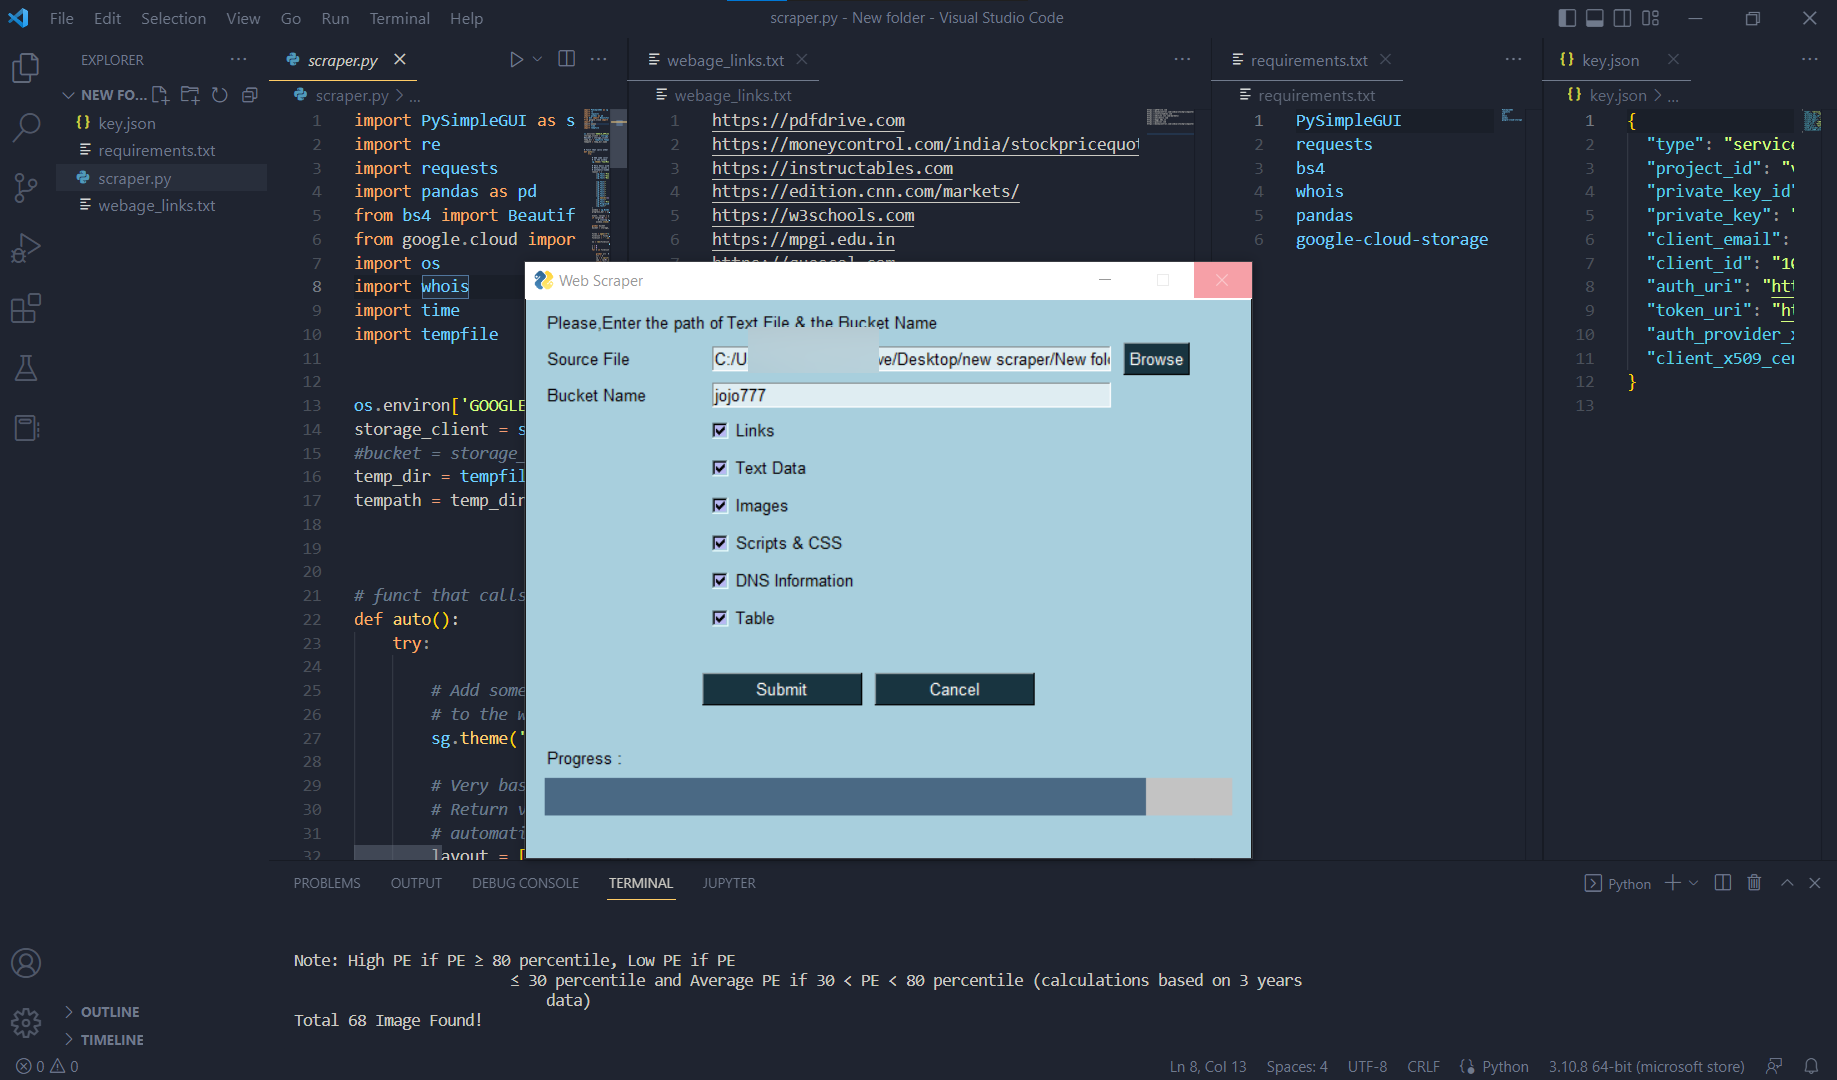
Task: Open the Extensions view
Action: coord(26,308)
